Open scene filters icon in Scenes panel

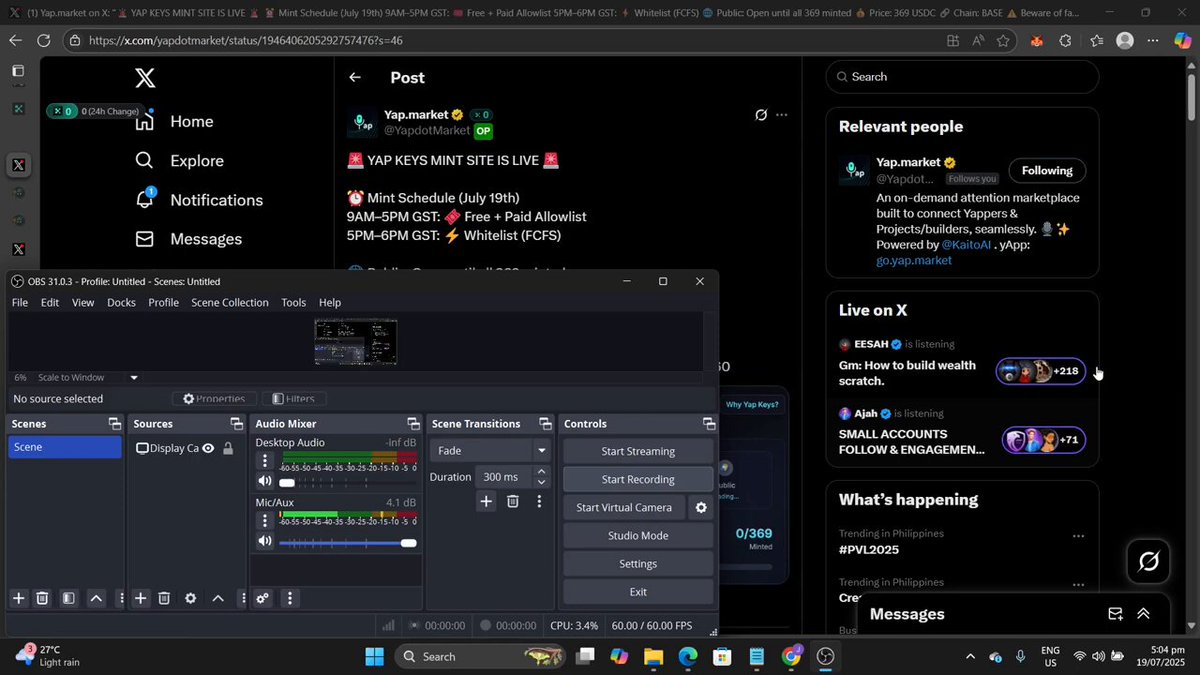(68, 598)
